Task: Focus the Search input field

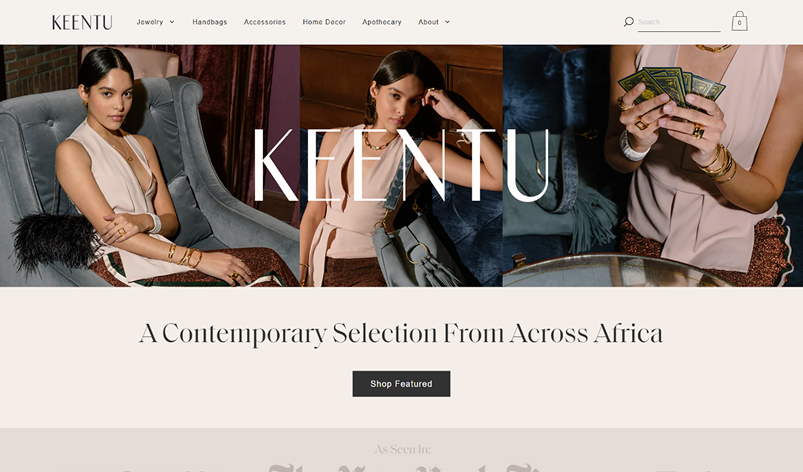Action: click(x=679, y=22)
